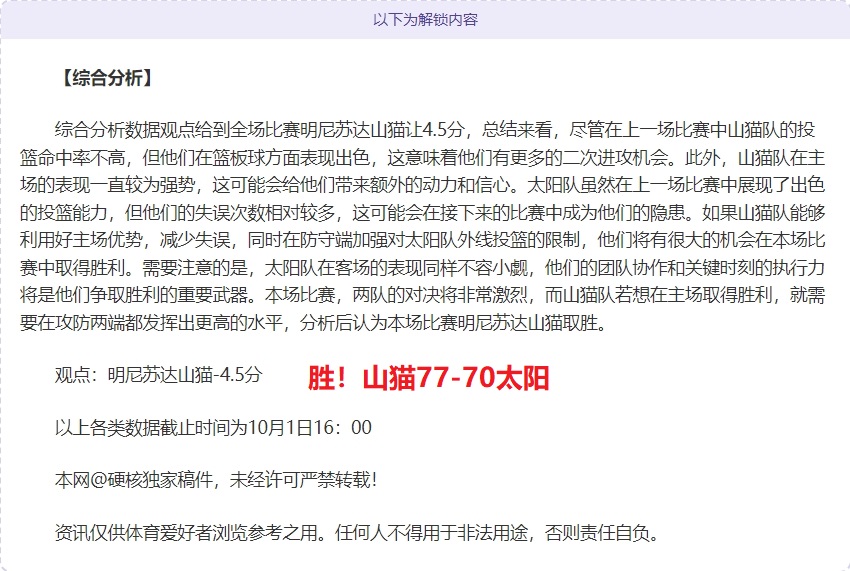
Task: Click the line "观点：明尼苏达山猫-4.5分"
Action: point(159,375)
